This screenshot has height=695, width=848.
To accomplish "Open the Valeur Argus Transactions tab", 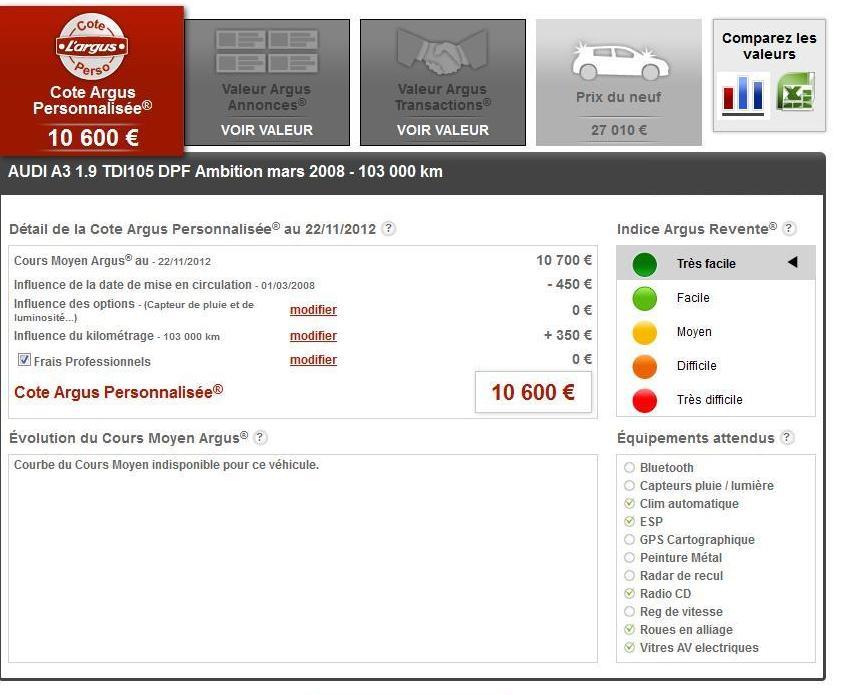I will 443,82.
